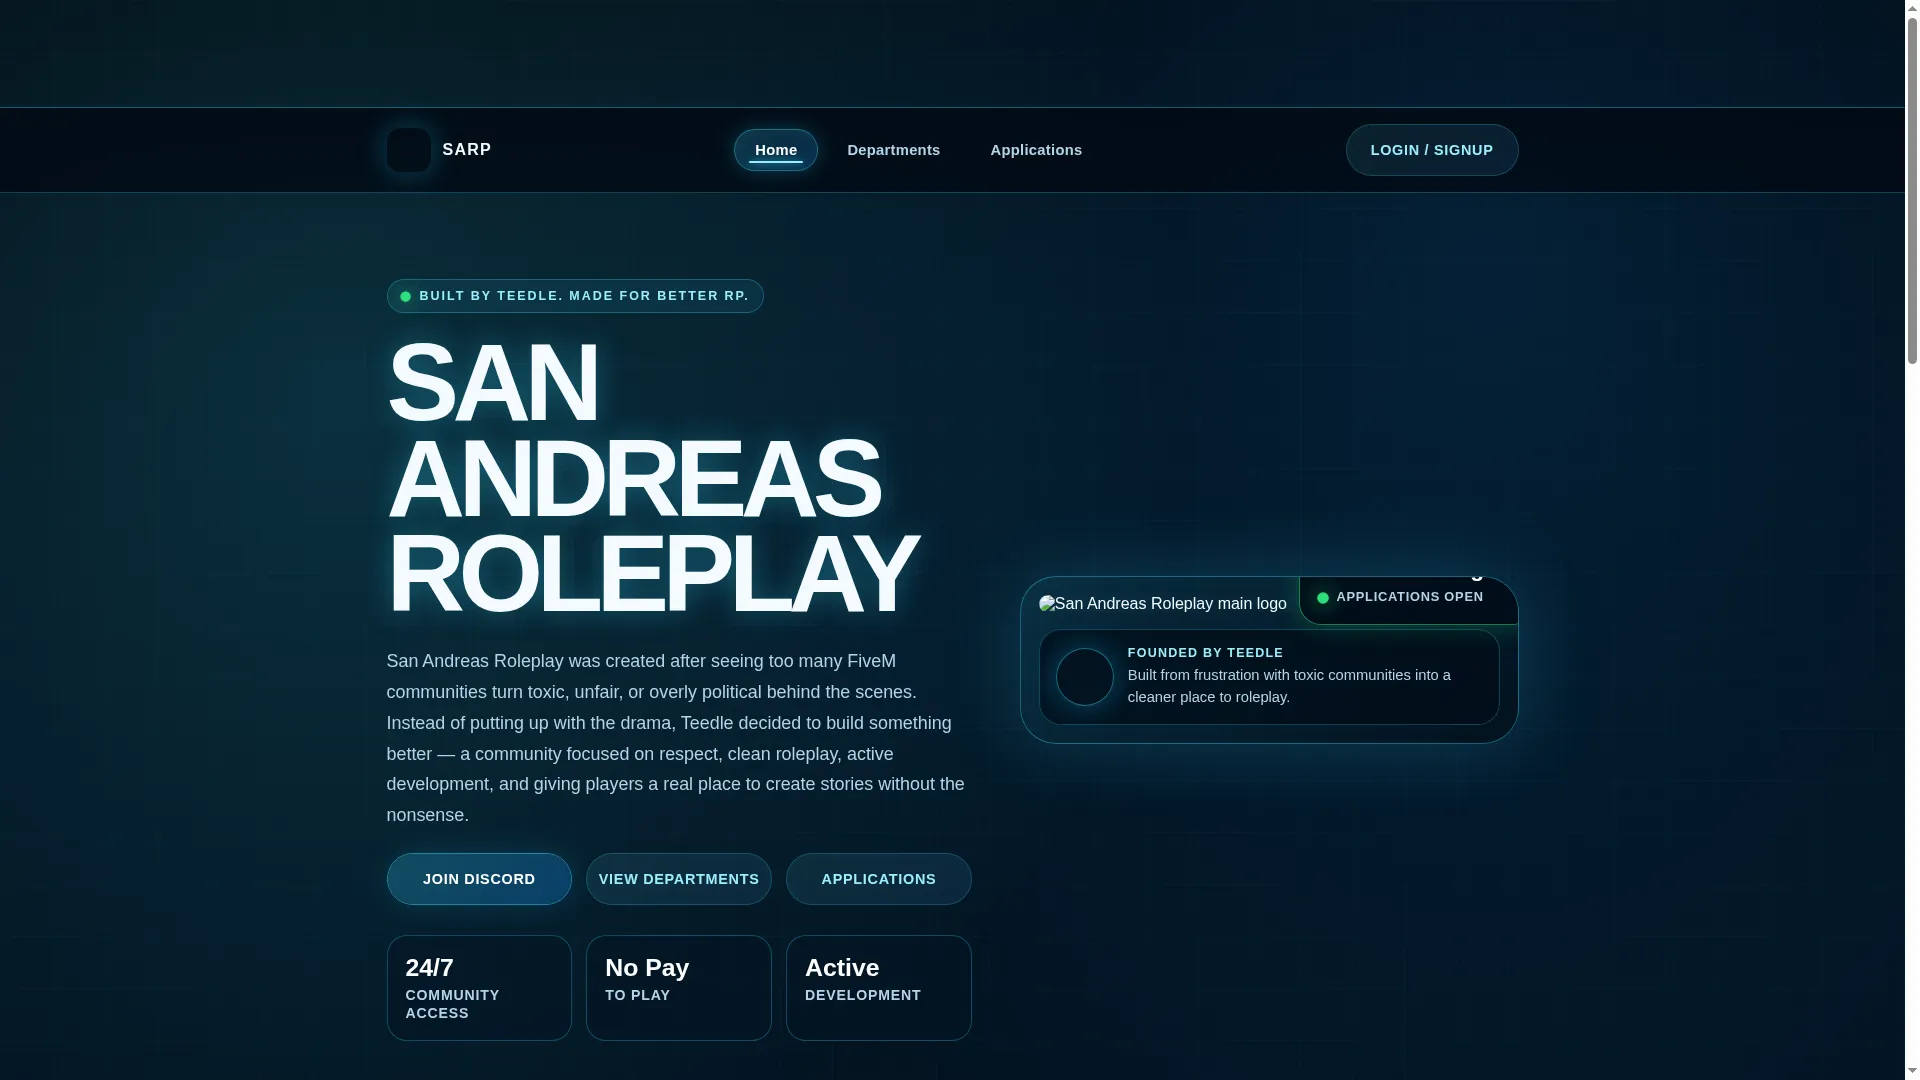Click the green dot beside Applications Open
The height and width of the screenshot is (1080, 1920).
[x=1323, y=598]
